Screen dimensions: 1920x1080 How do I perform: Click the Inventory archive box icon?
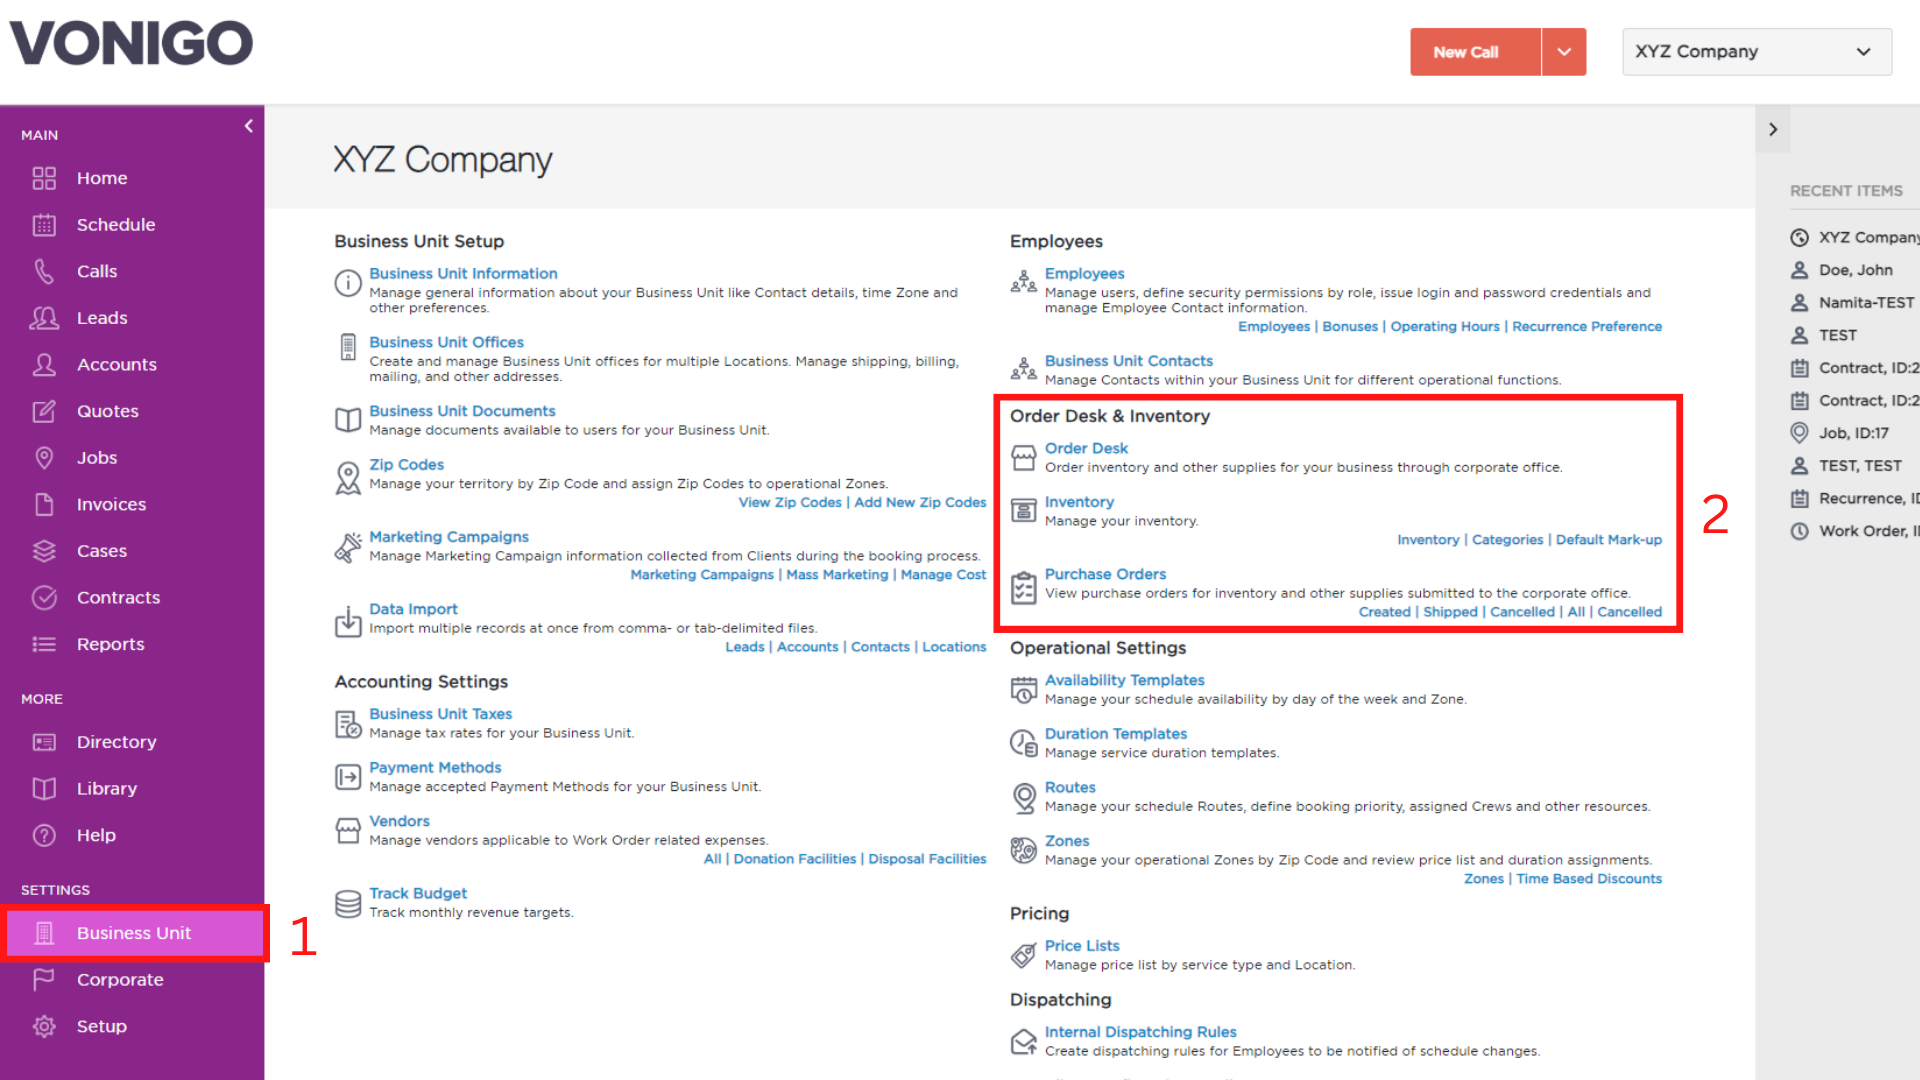click(x=1023, y=511)
